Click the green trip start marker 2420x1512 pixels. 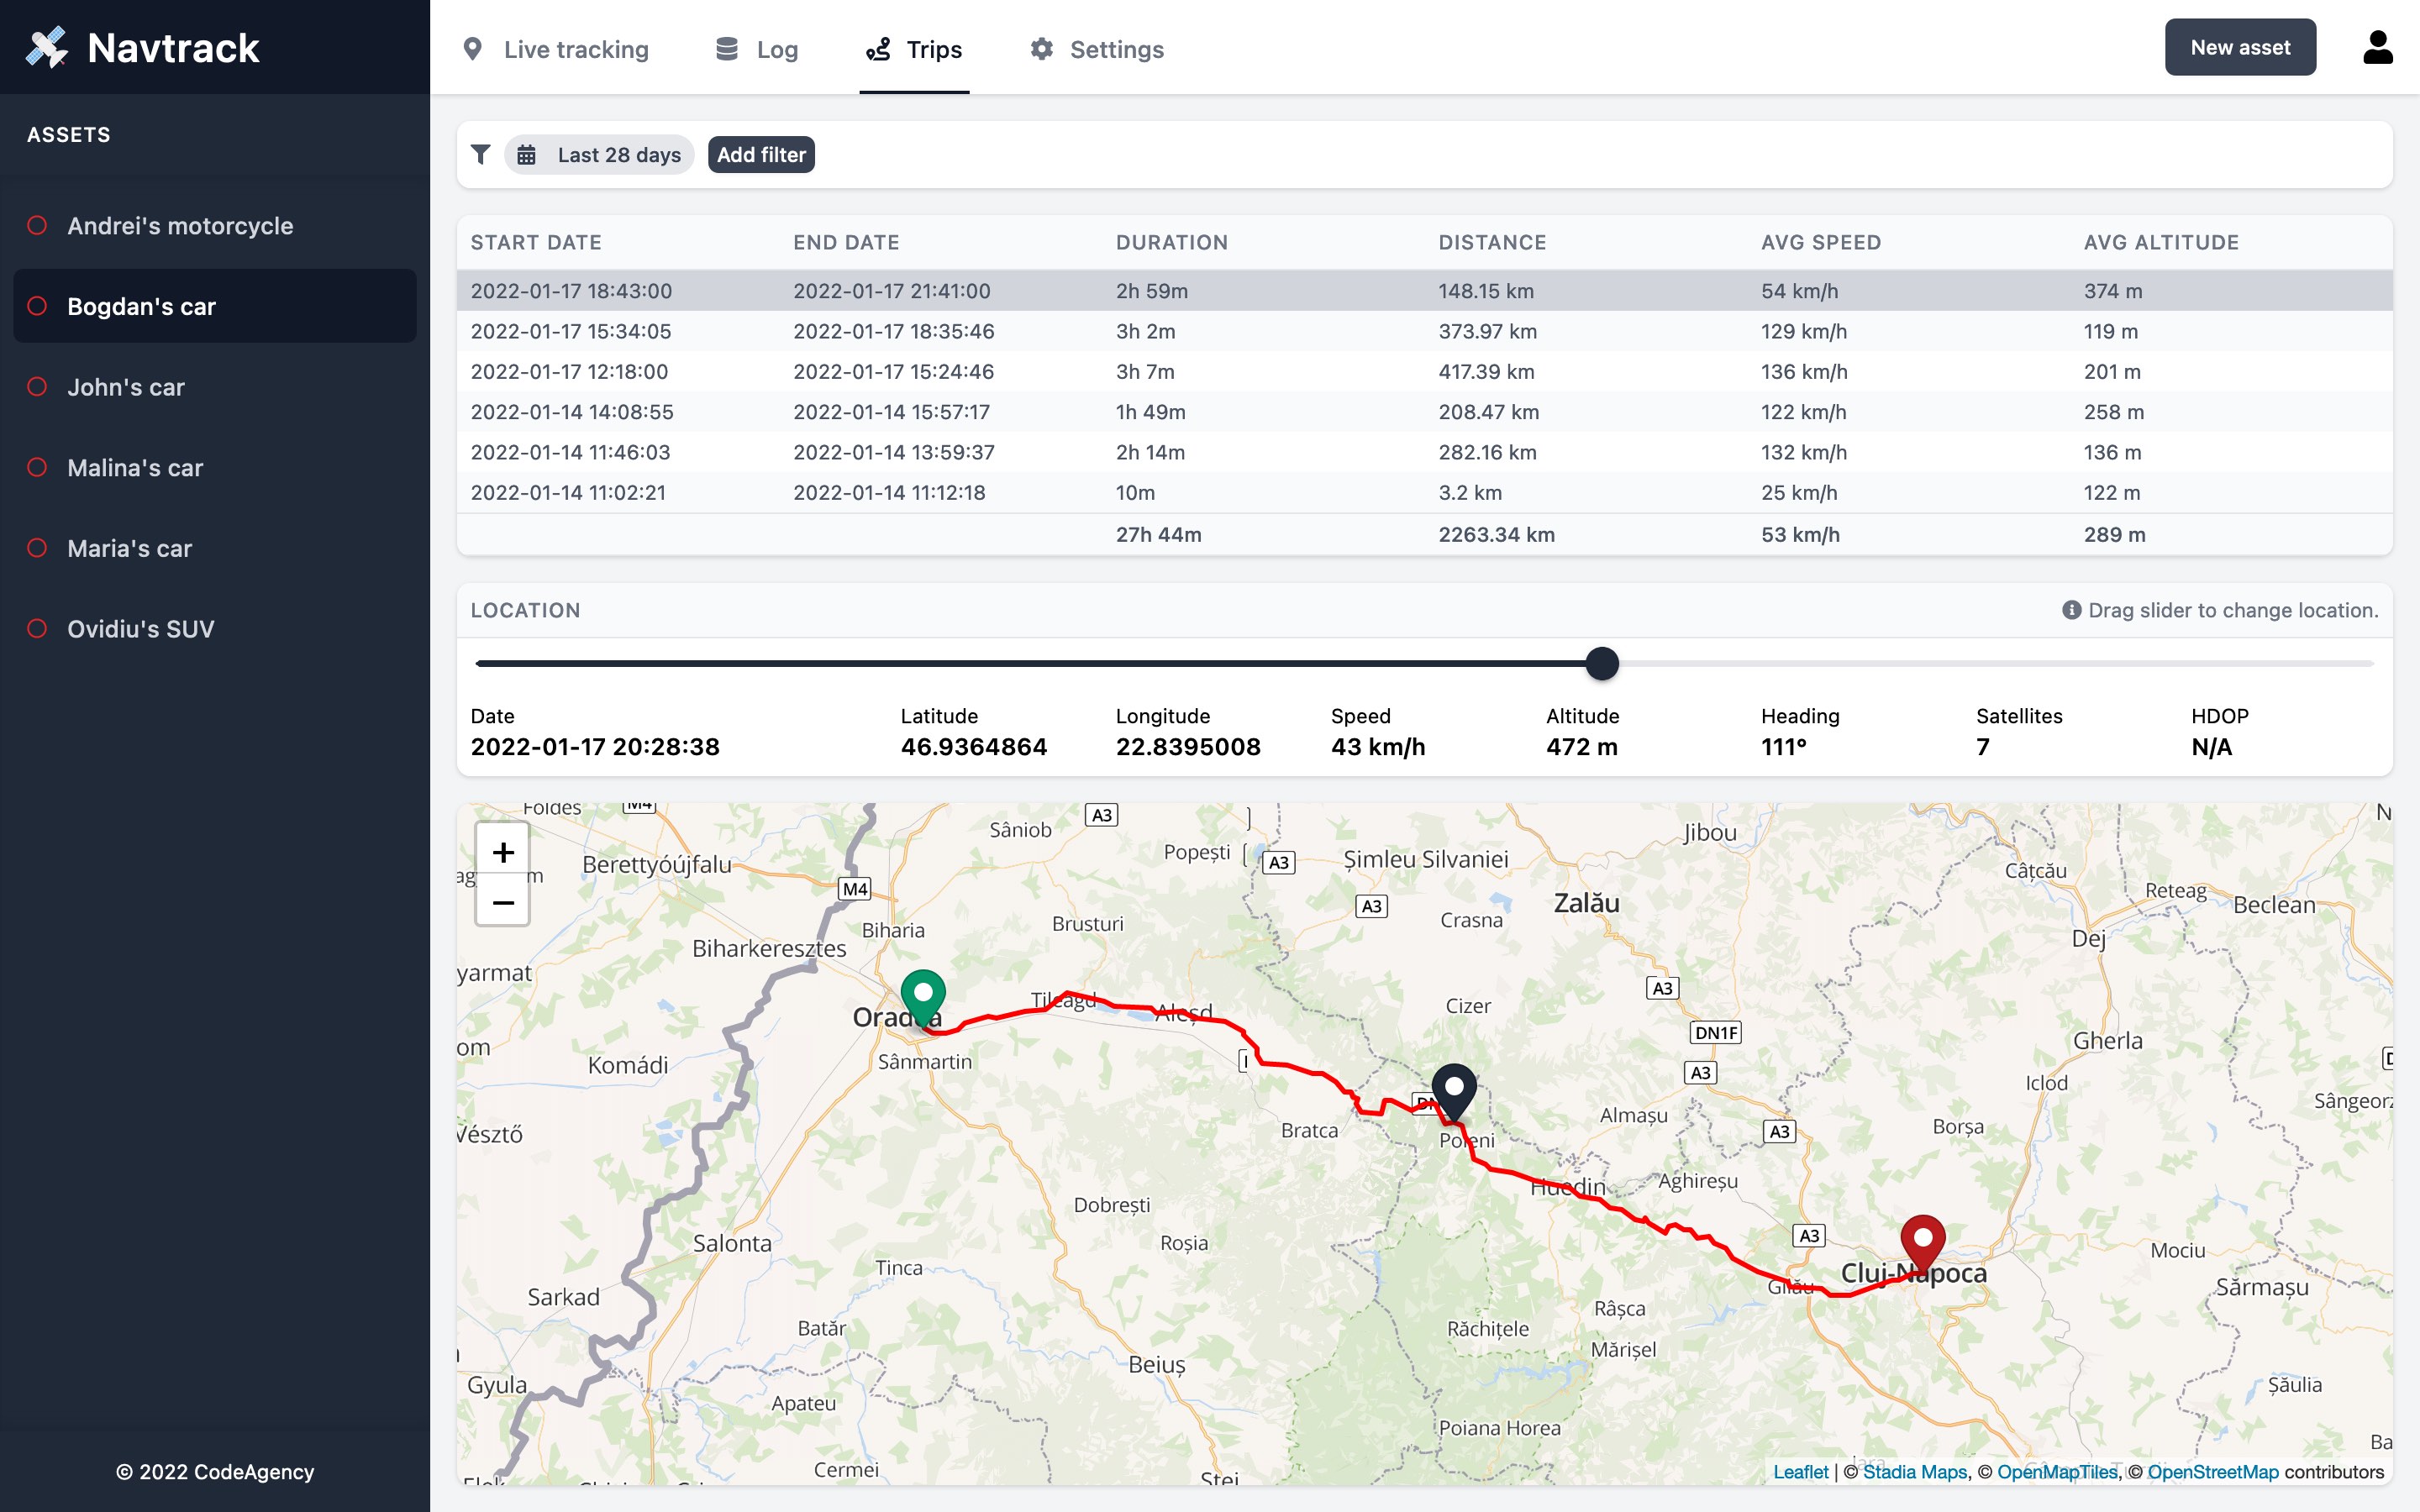[922, 995]
